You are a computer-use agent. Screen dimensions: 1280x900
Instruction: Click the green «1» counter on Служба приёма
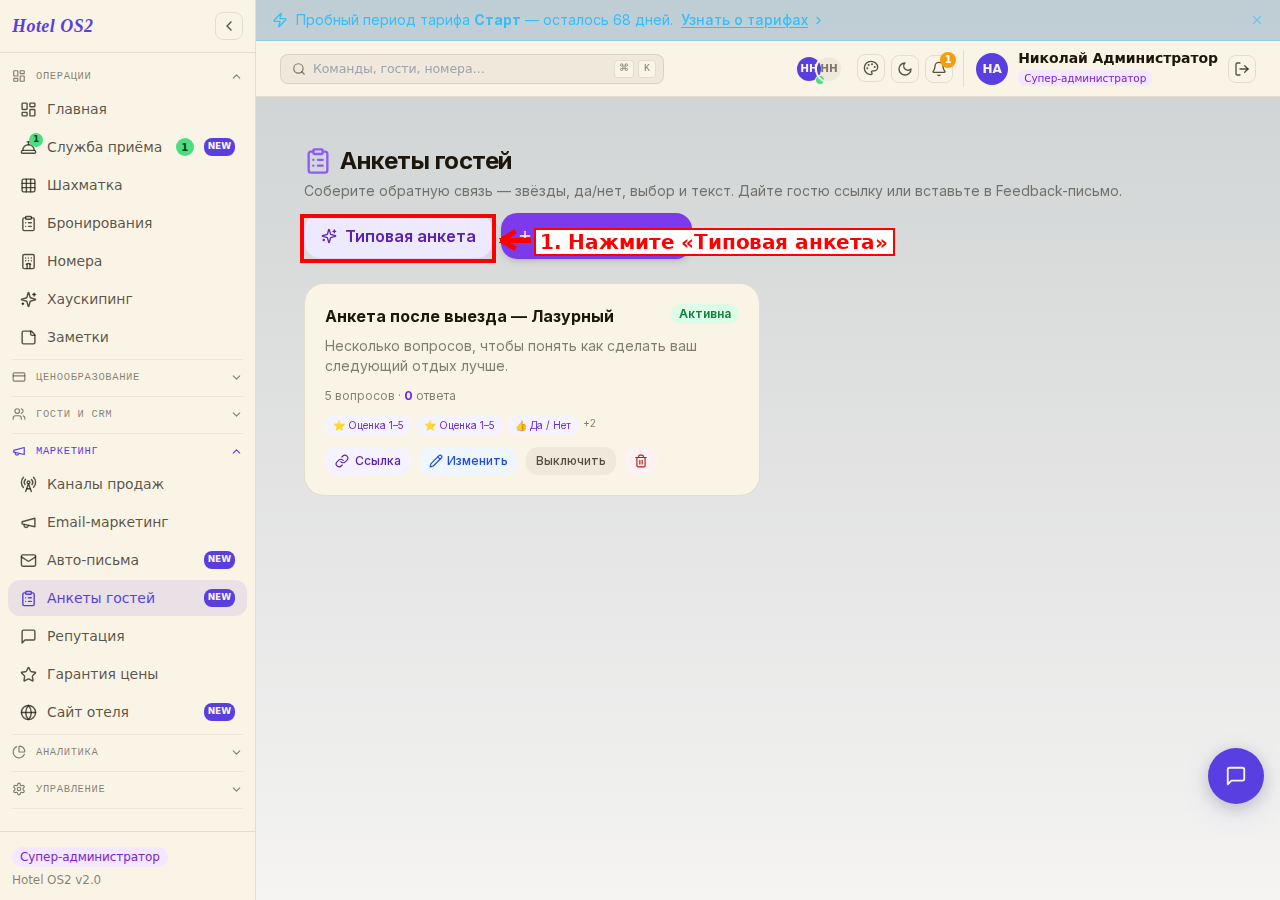click(x=185, y=147)
